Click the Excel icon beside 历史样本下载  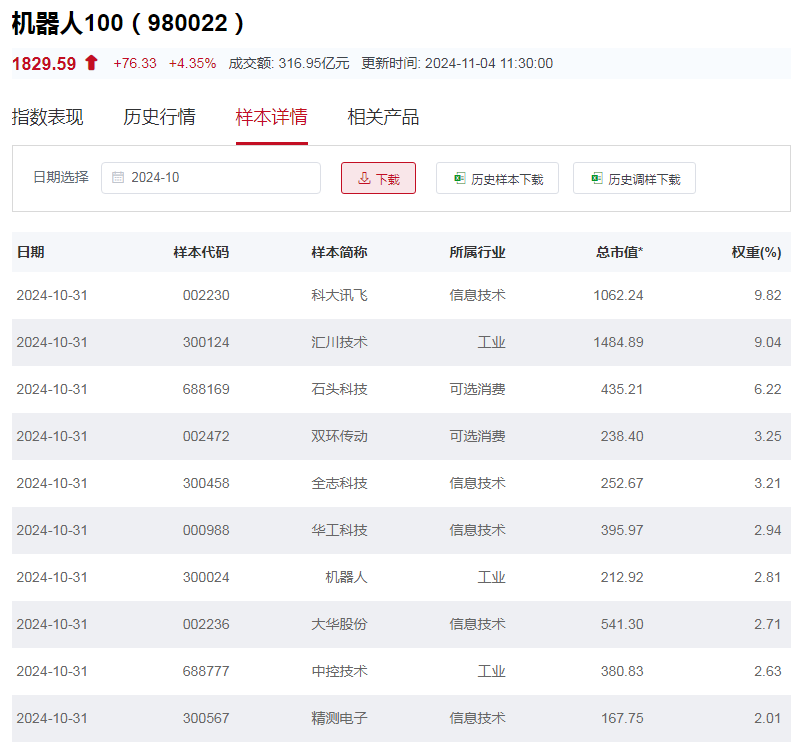460,178
